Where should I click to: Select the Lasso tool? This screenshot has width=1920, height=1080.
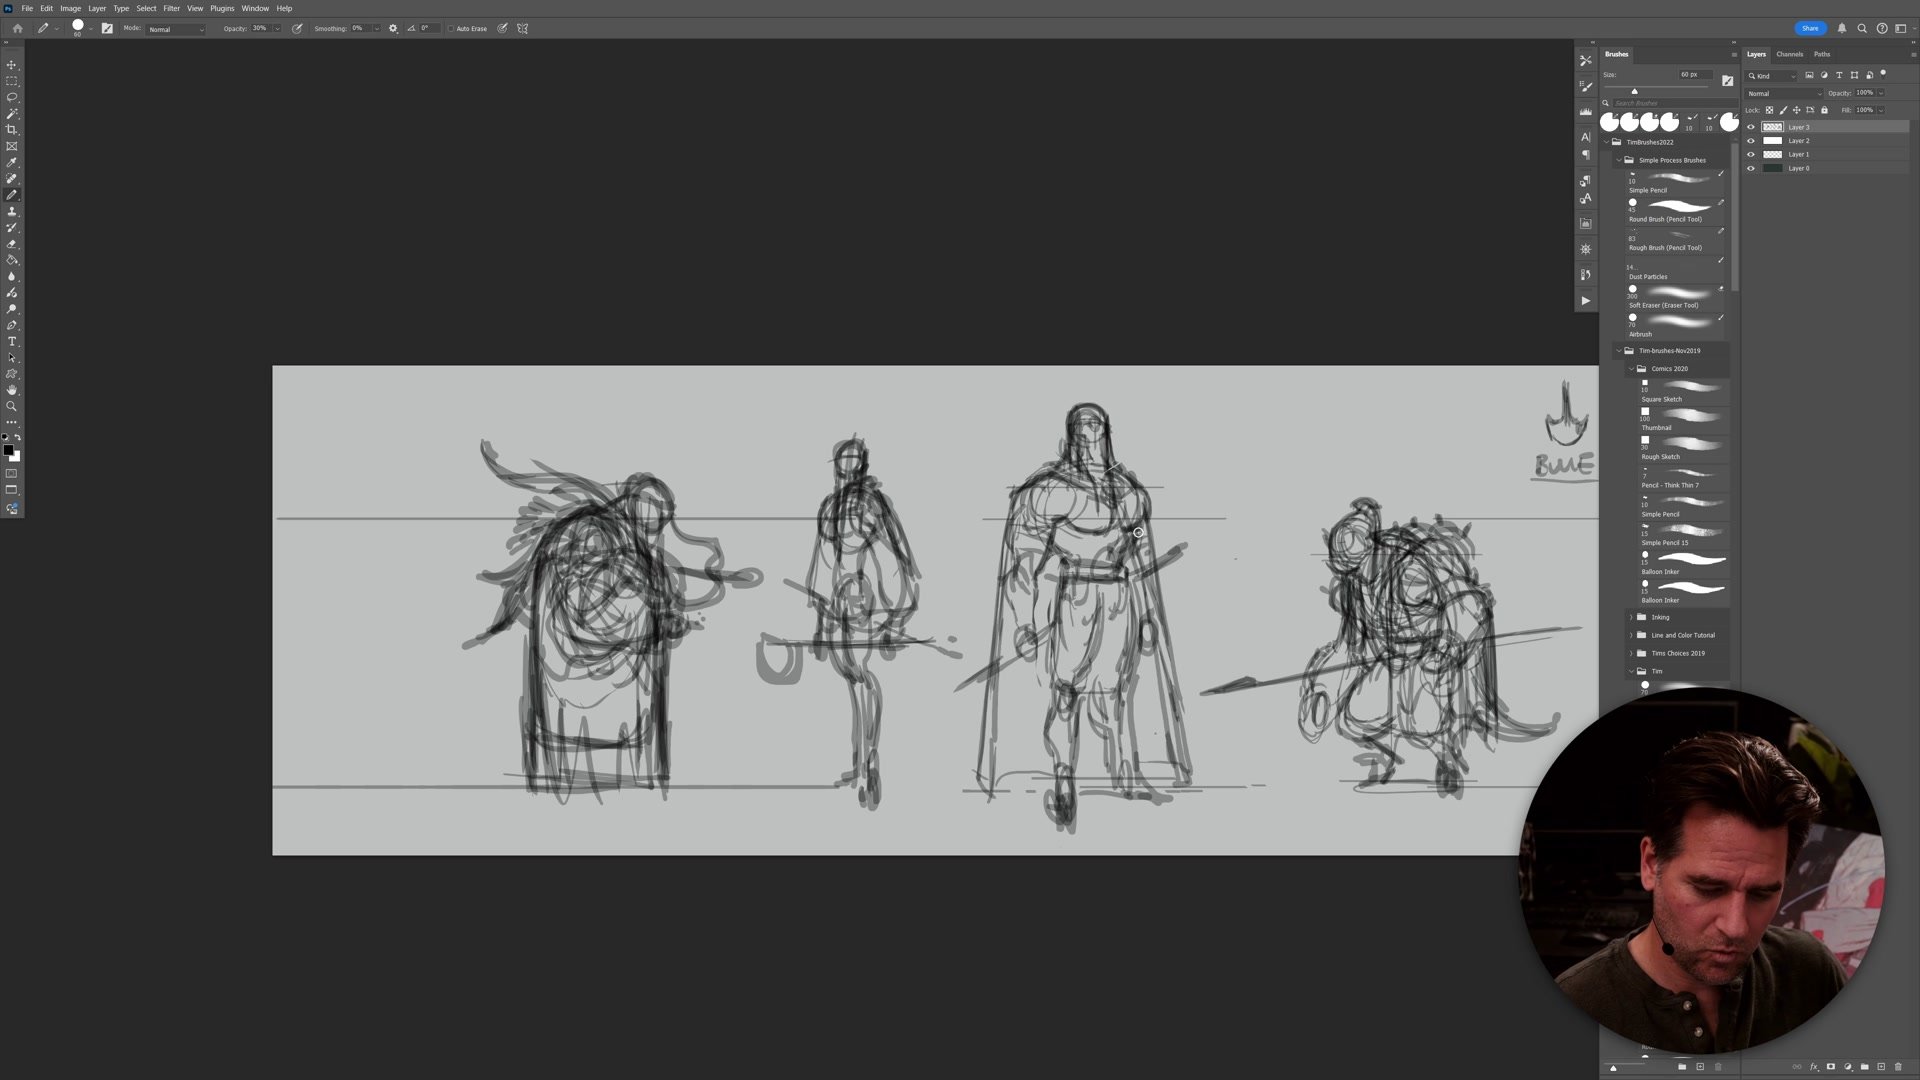click(x=12, y=97)
